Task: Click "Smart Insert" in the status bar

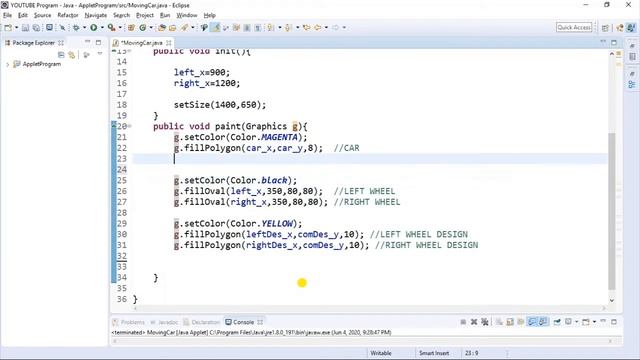Action: pos(434,353)
